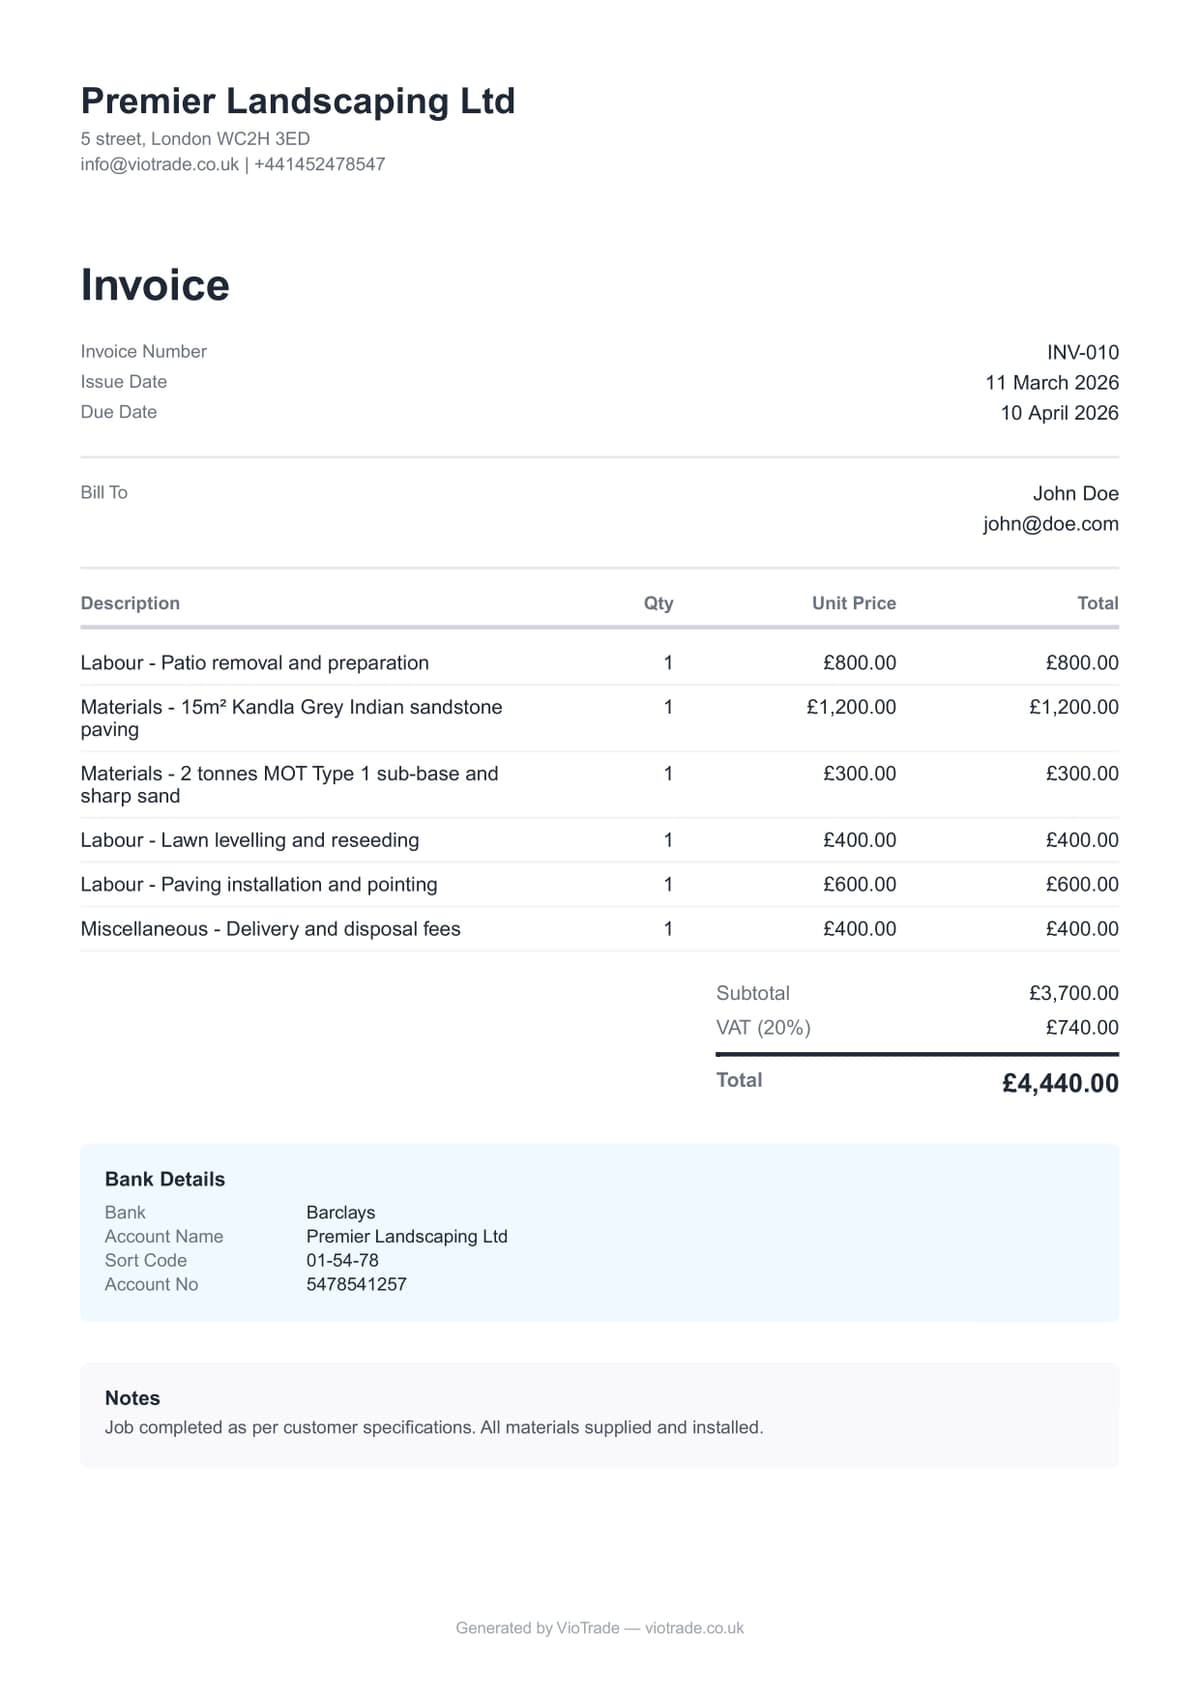Click the Description column header
The width and height of the screenshot is (1200, 1697).
[130, 603]
